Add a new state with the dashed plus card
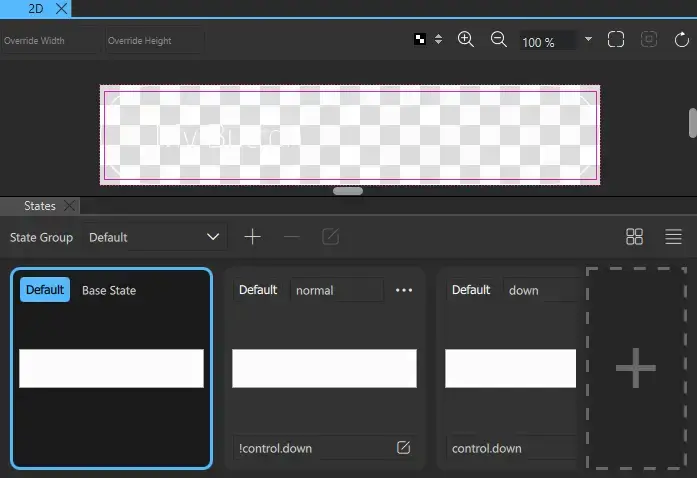The image size is (697, 478). pyautogui.click(x=636, y=368)
